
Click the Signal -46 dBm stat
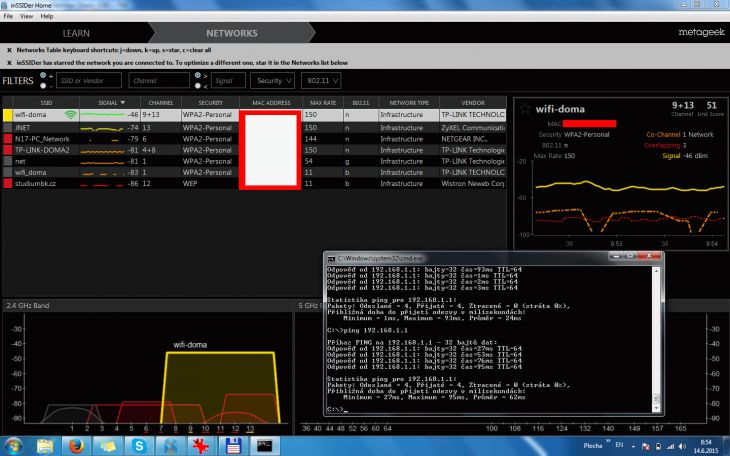click(685, 156)
